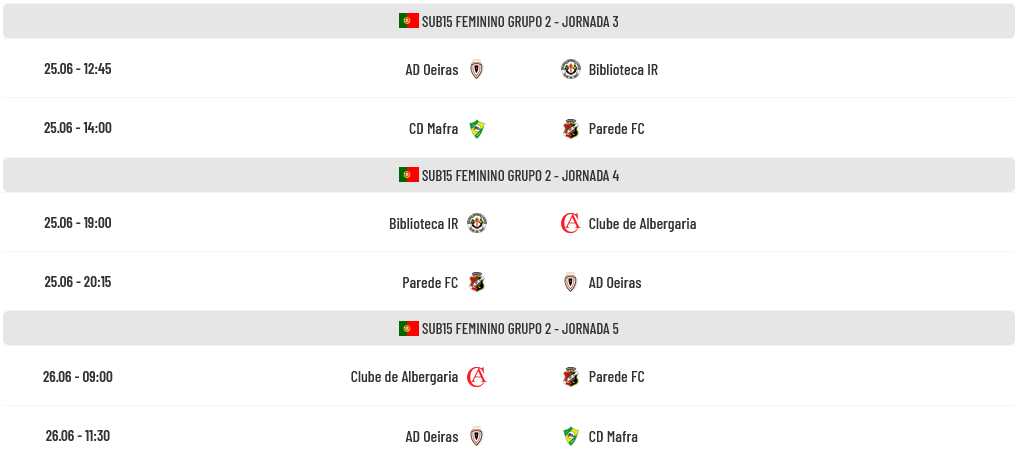Open Sub15 Feminino Grupo 2 Jornada 4 header
Viewport: 1018px width, 461px height.
point(509,175)
